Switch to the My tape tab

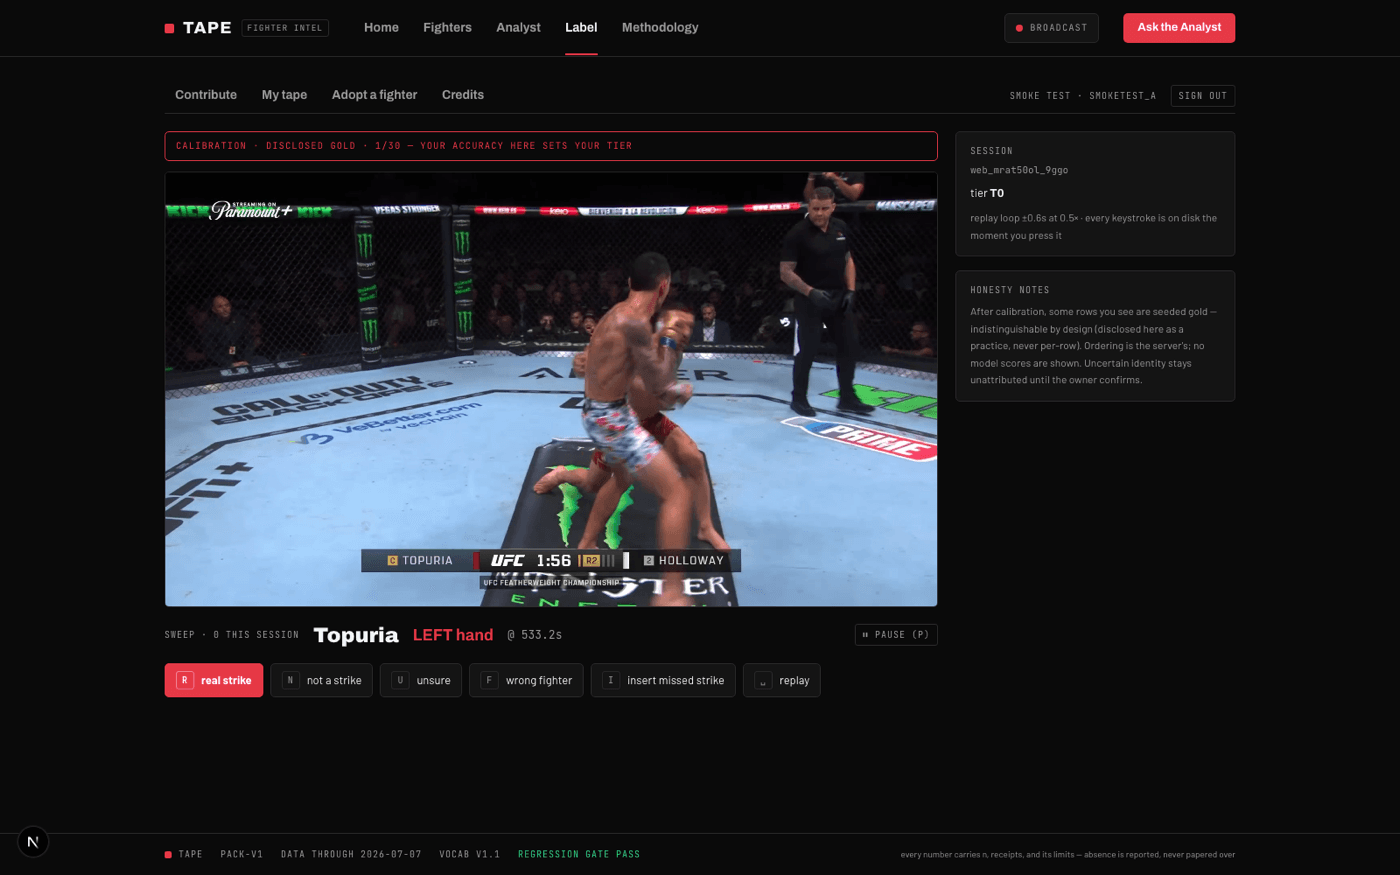point(284,95)
